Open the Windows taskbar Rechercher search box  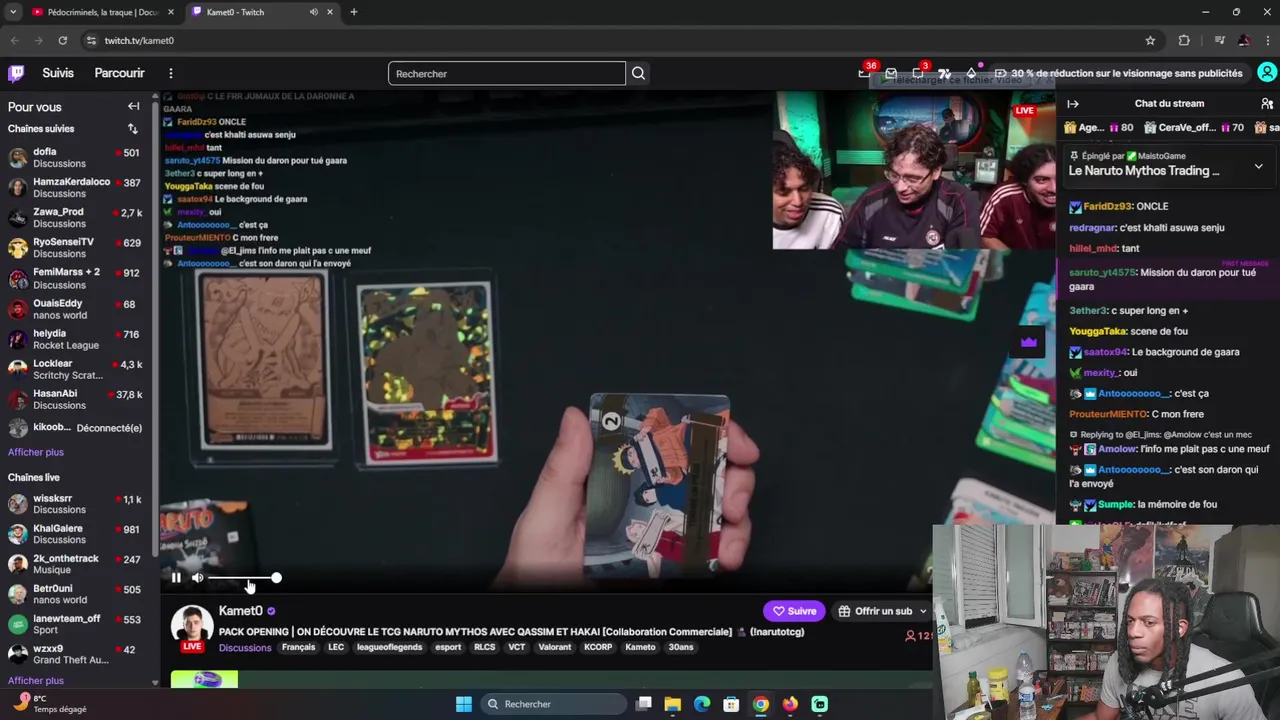point(555,704)
